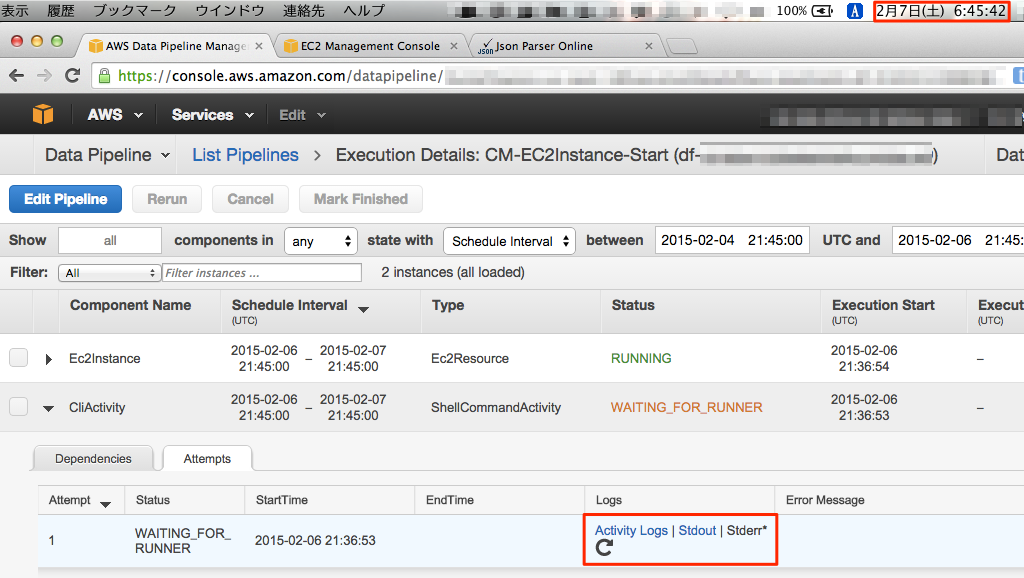
Task: Select the CliActivity row checkbox
Action: 18,407
